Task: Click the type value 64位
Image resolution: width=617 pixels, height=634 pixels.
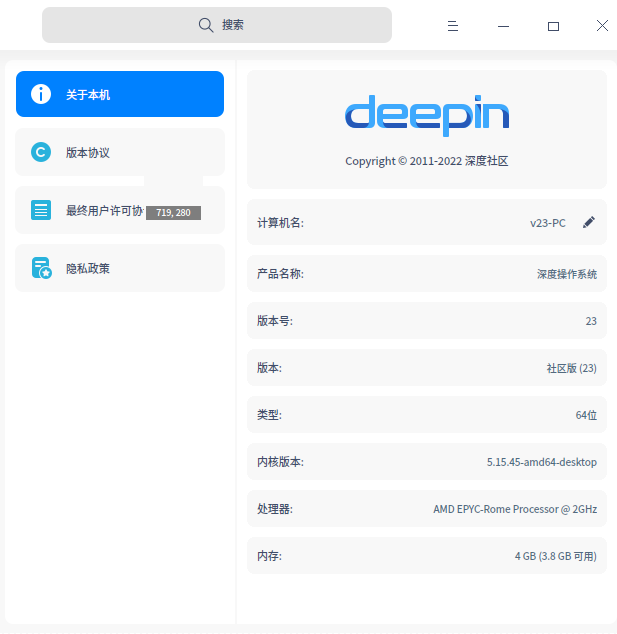Action: click(x=586, y=415)
